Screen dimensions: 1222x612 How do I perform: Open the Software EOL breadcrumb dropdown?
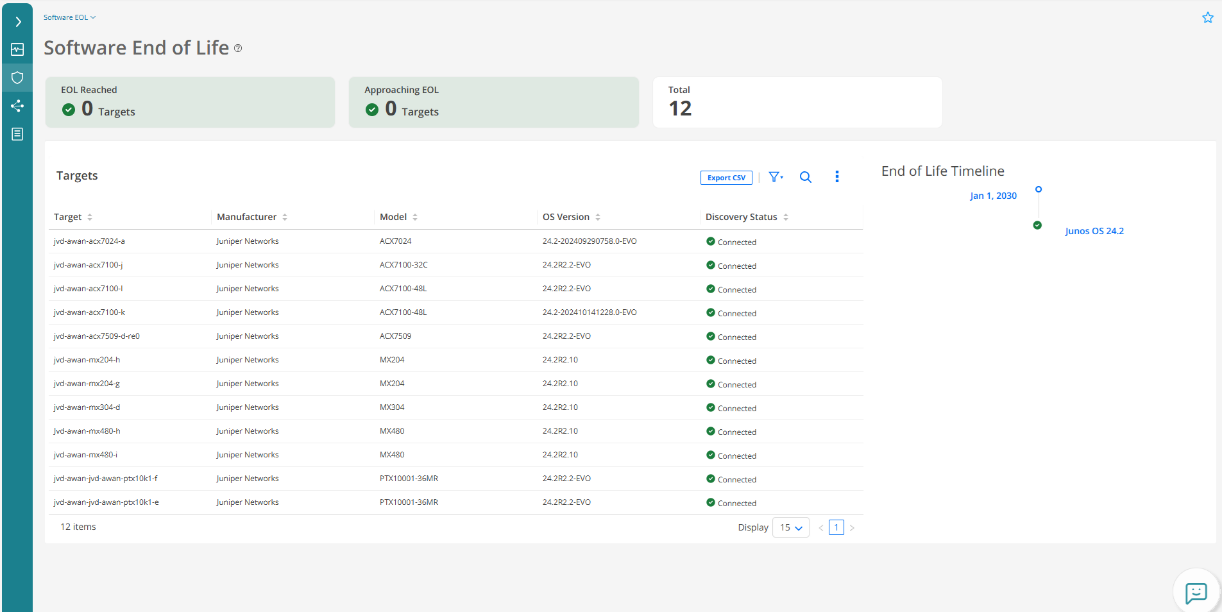(70, 17)
